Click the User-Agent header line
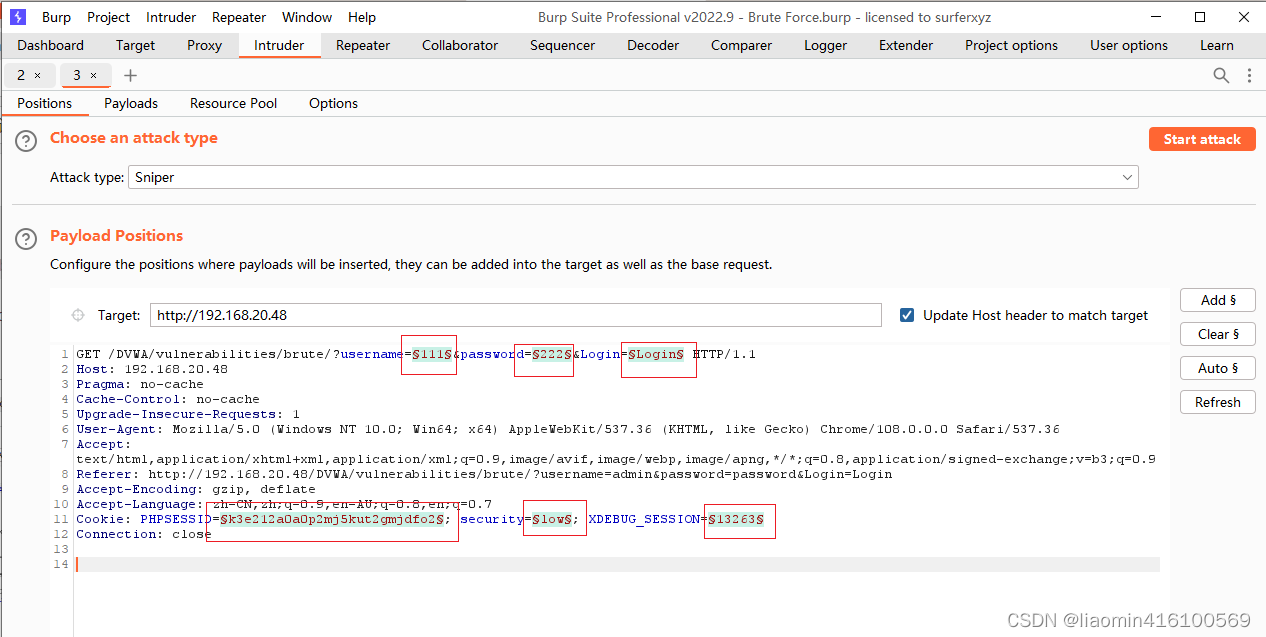 567,429
